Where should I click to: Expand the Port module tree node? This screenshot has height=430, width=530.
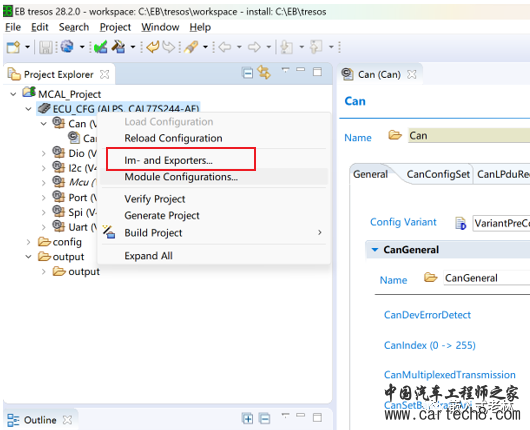(44, 198)
